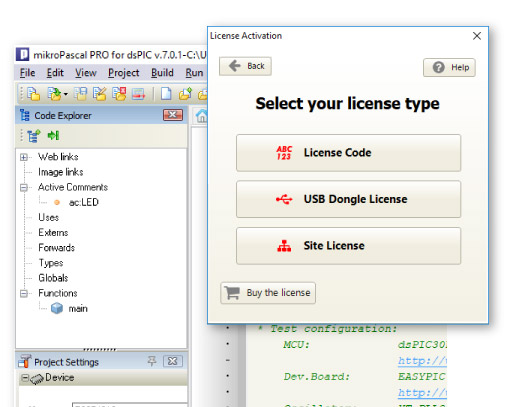The image size is (517, 407).
Task: Click the chip icon beside Device
Action: [x=37, y=379]
